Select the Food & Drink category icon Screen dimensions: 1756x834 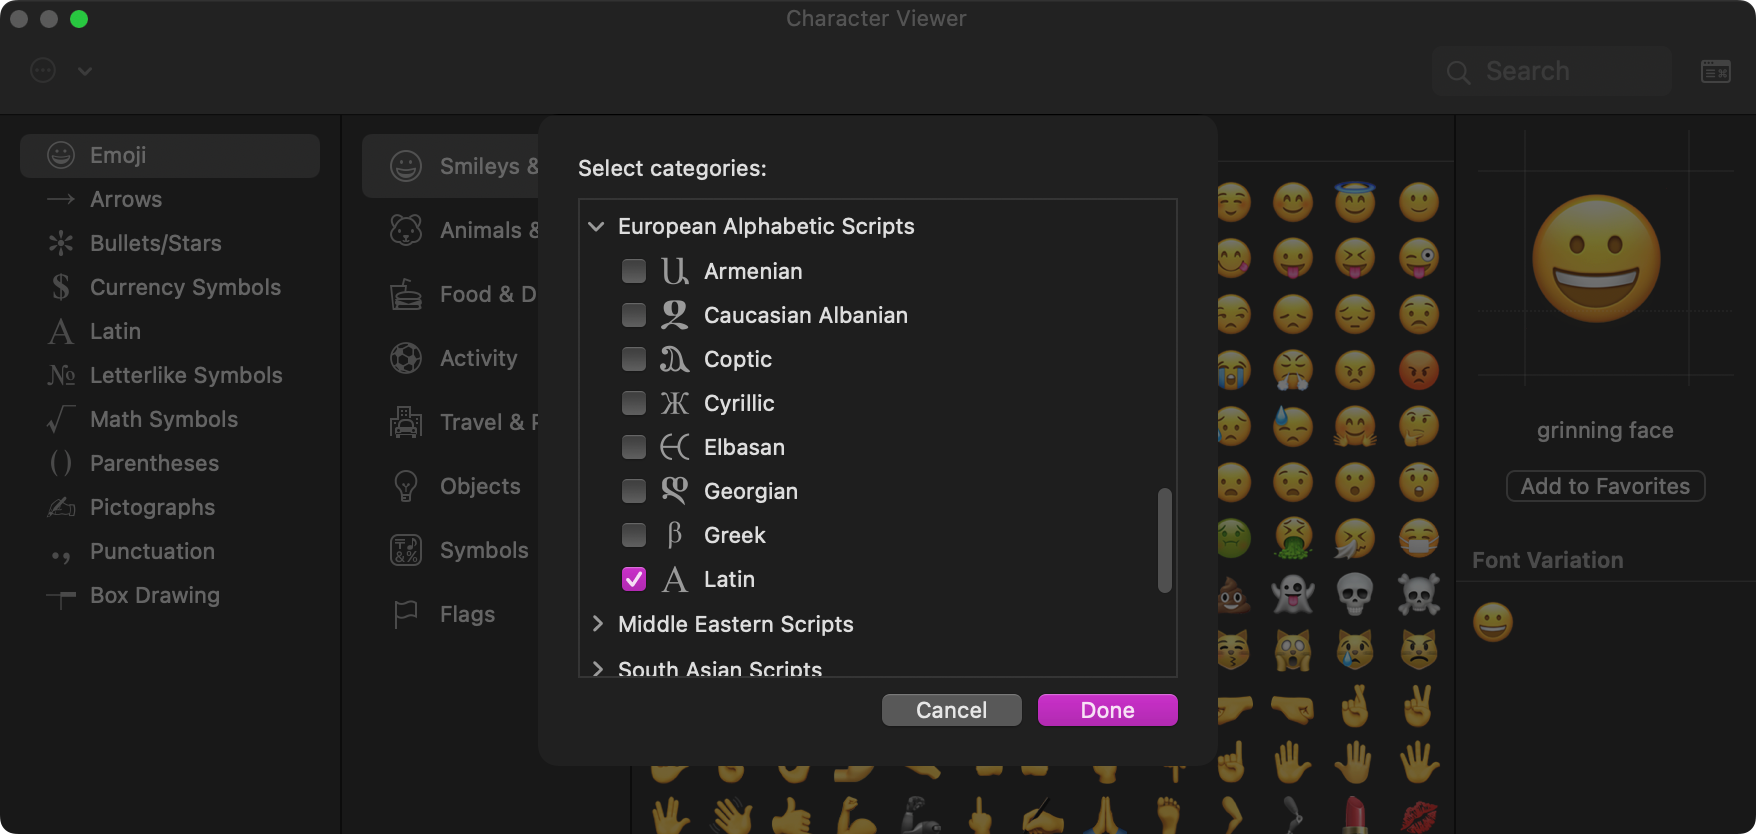406,294
